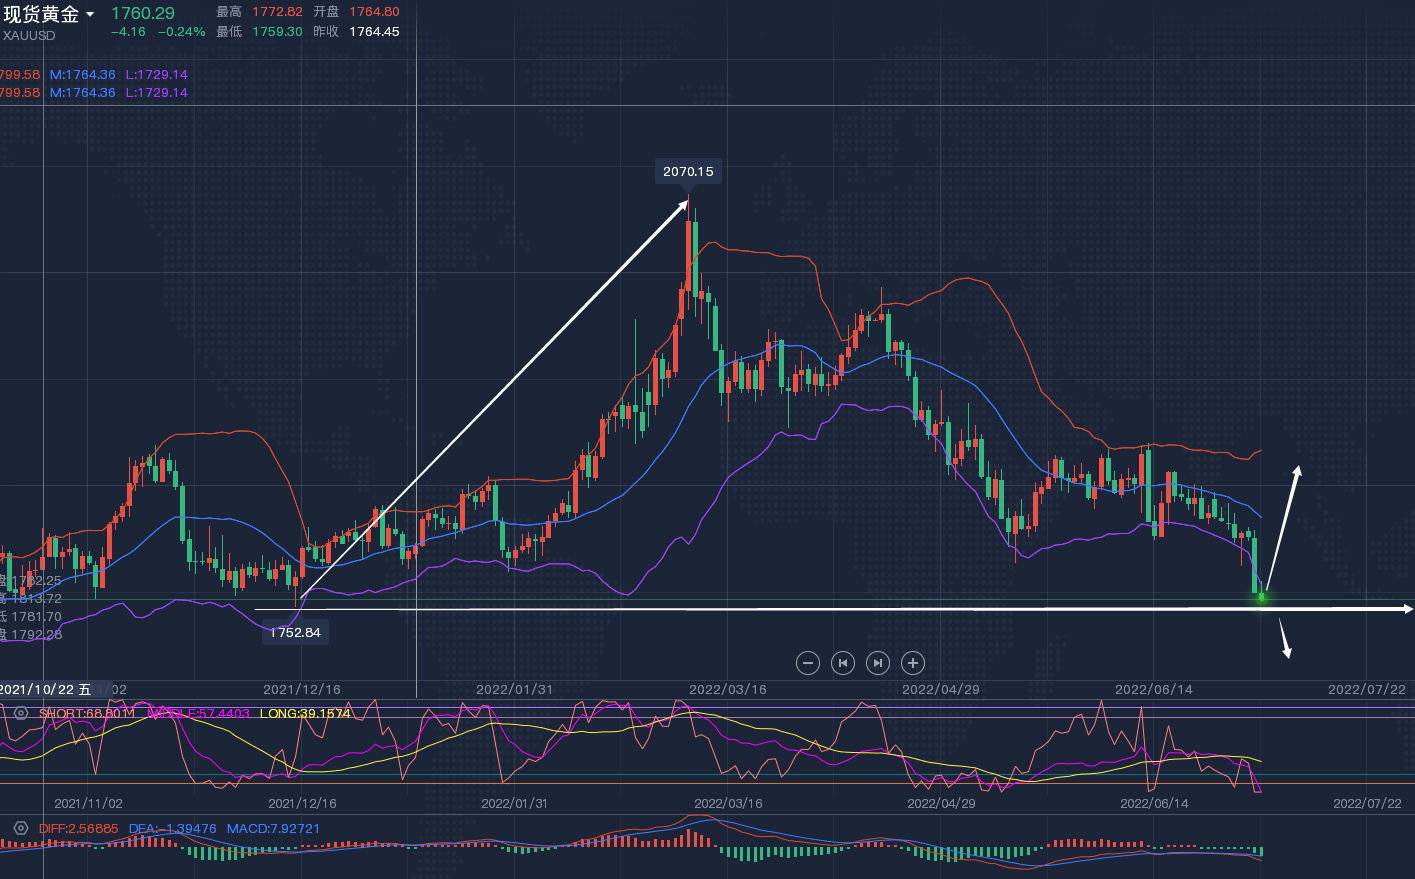Click the 现货黄金 instrument name
1415x879 pixels.
[x=41, y=15]
